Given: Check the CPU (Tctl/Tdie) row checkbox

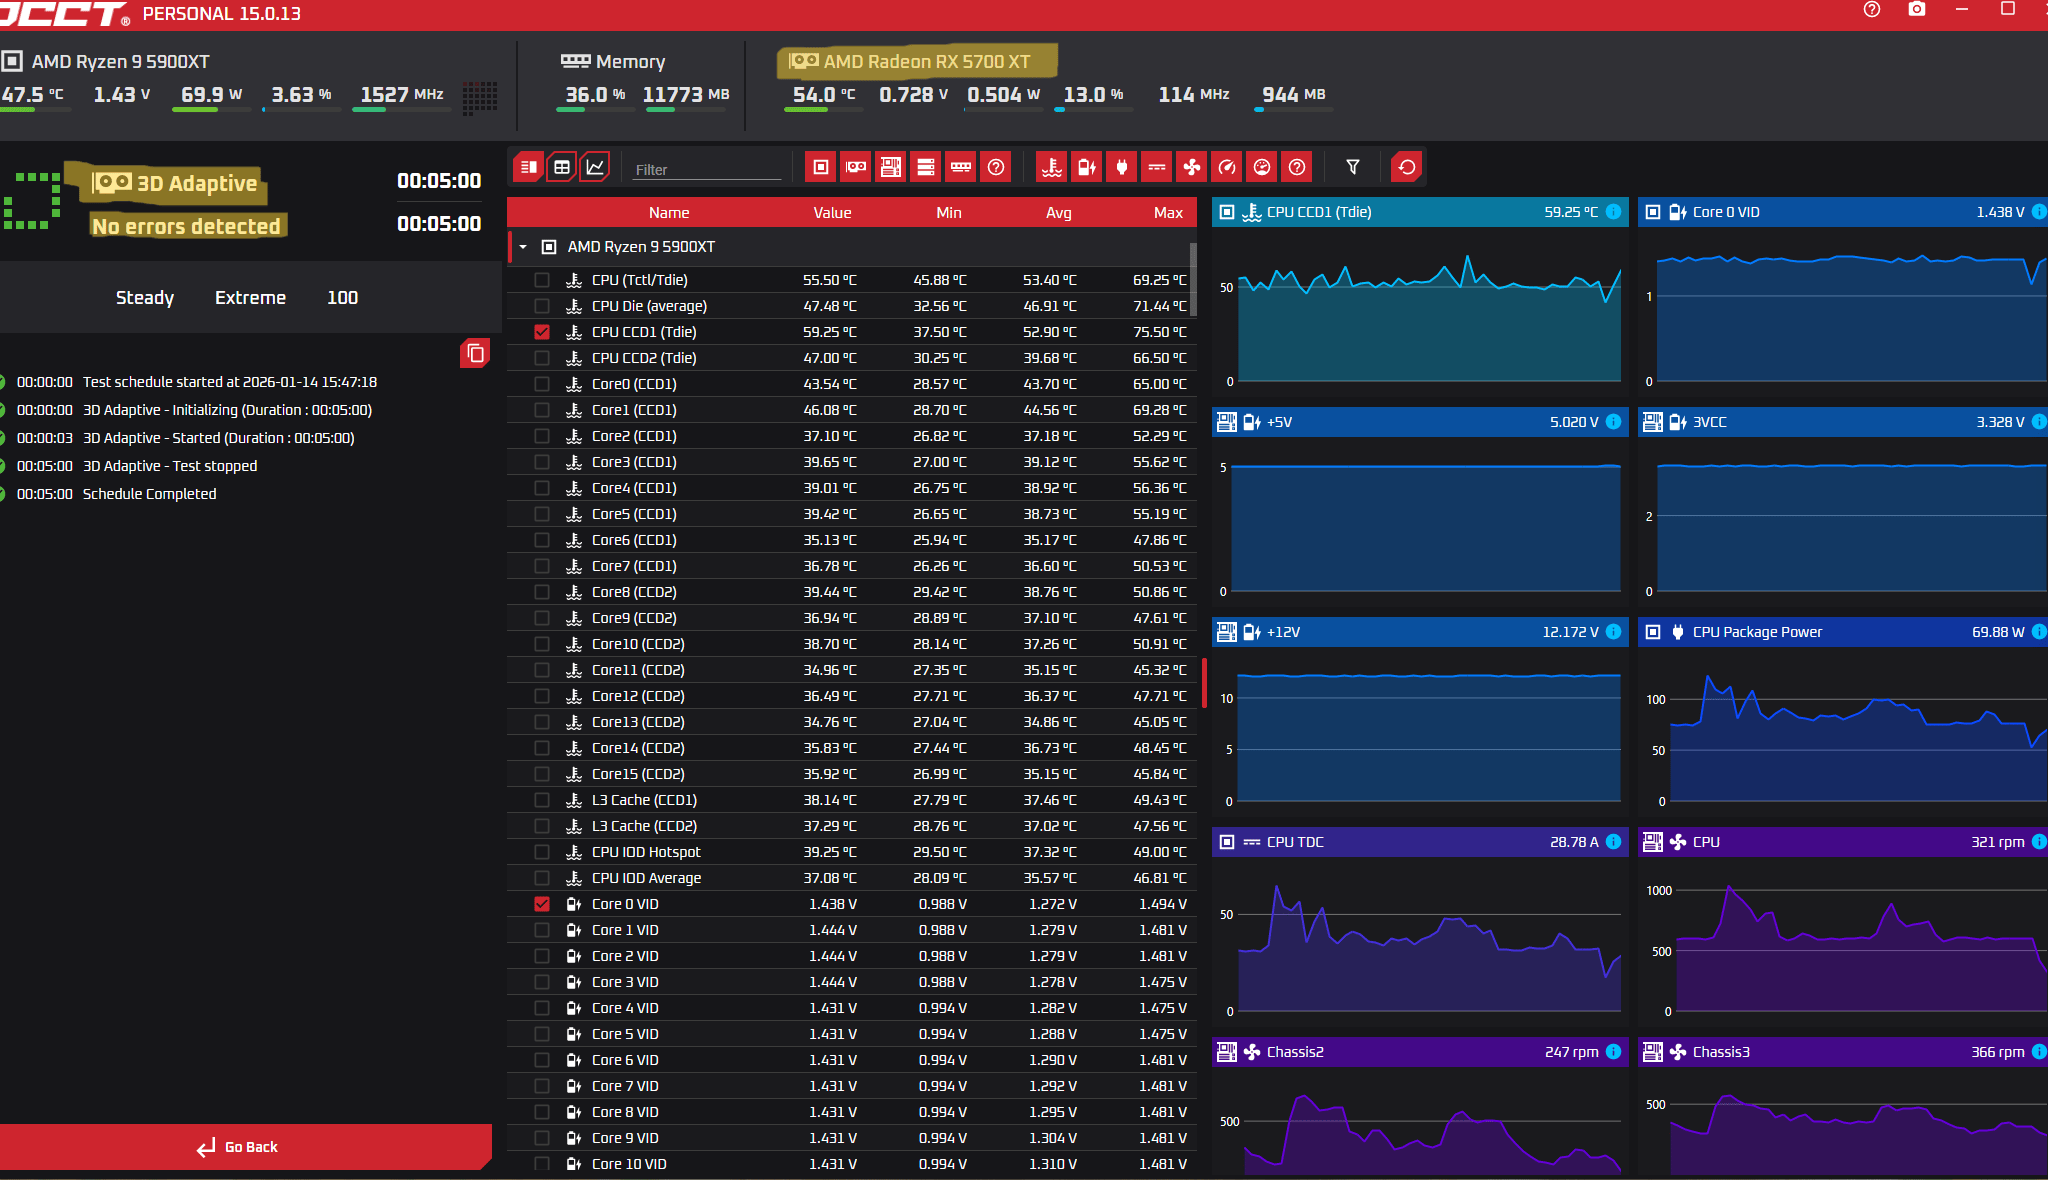Looking at the screenshot, I should pos(542,280).
